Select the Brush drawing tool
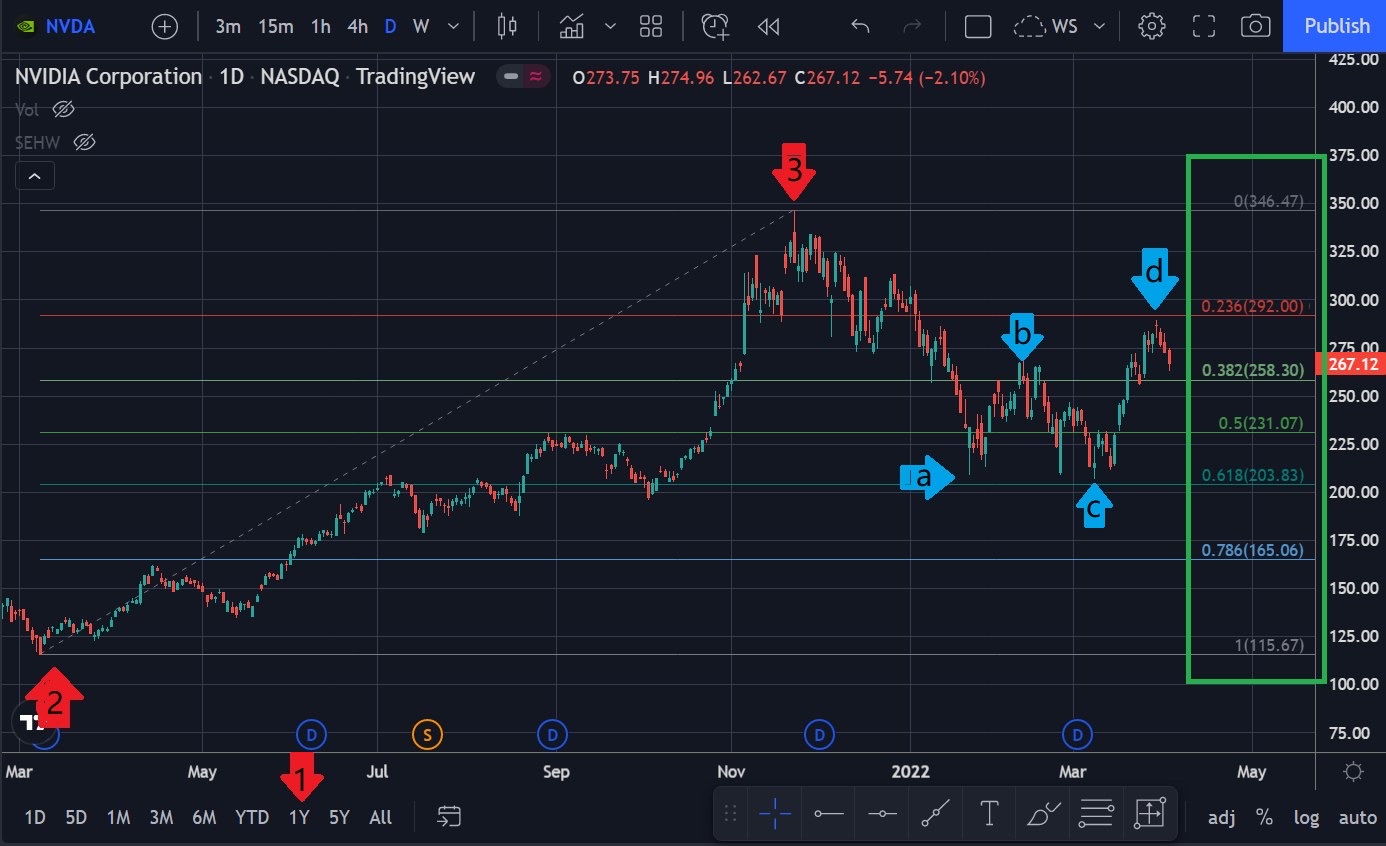The width and height of the screenshot is (1386, 846). click(1043, 814)
